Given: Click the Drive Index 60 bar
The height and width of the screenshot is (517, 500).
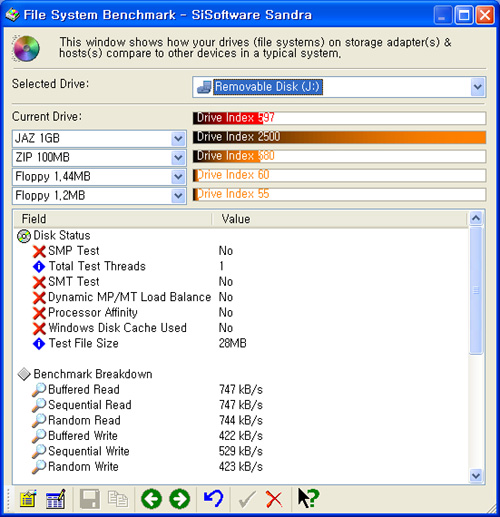Looking at the screenshot, I should tap(339, 175).
